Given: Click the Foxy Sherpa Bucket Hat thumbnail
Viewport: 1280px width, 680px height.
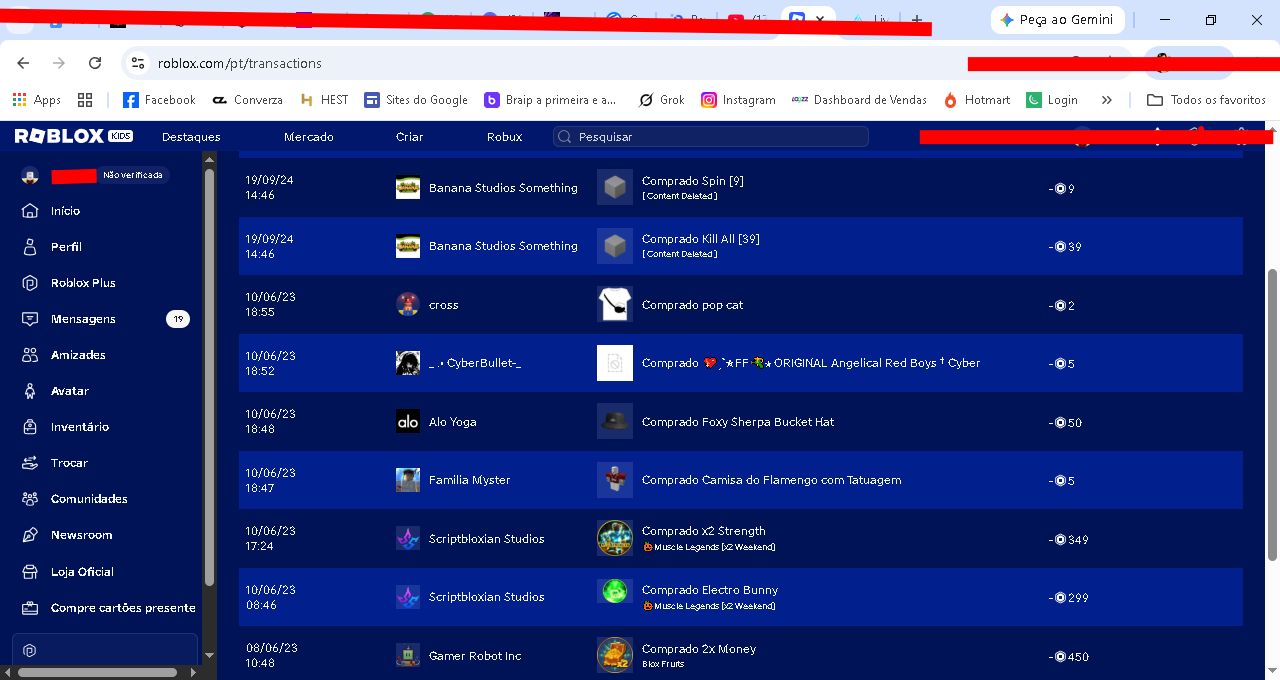Looking at the screenshot, I should [615, 422].
